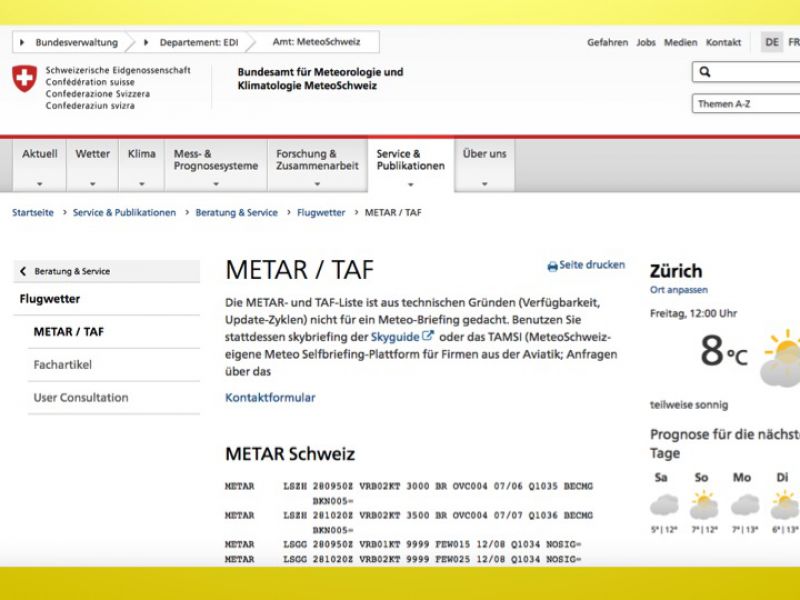Switch language to DE

(x=772, y=42)
